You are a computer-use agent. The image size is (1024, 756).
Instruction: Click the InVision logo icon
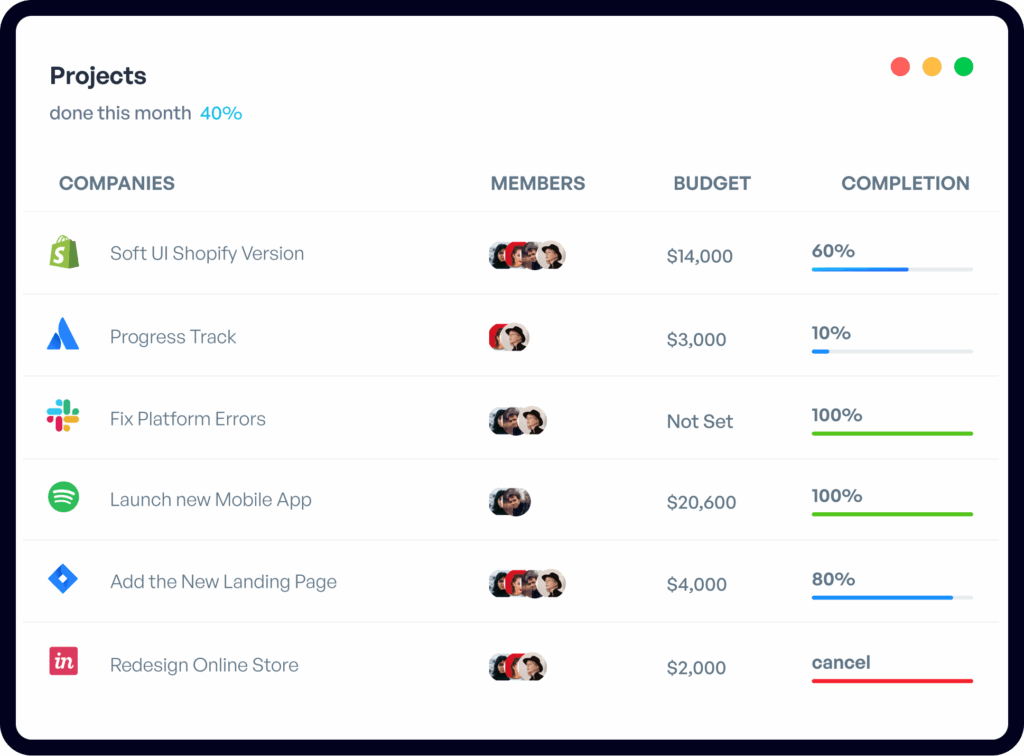click(63, 661)
